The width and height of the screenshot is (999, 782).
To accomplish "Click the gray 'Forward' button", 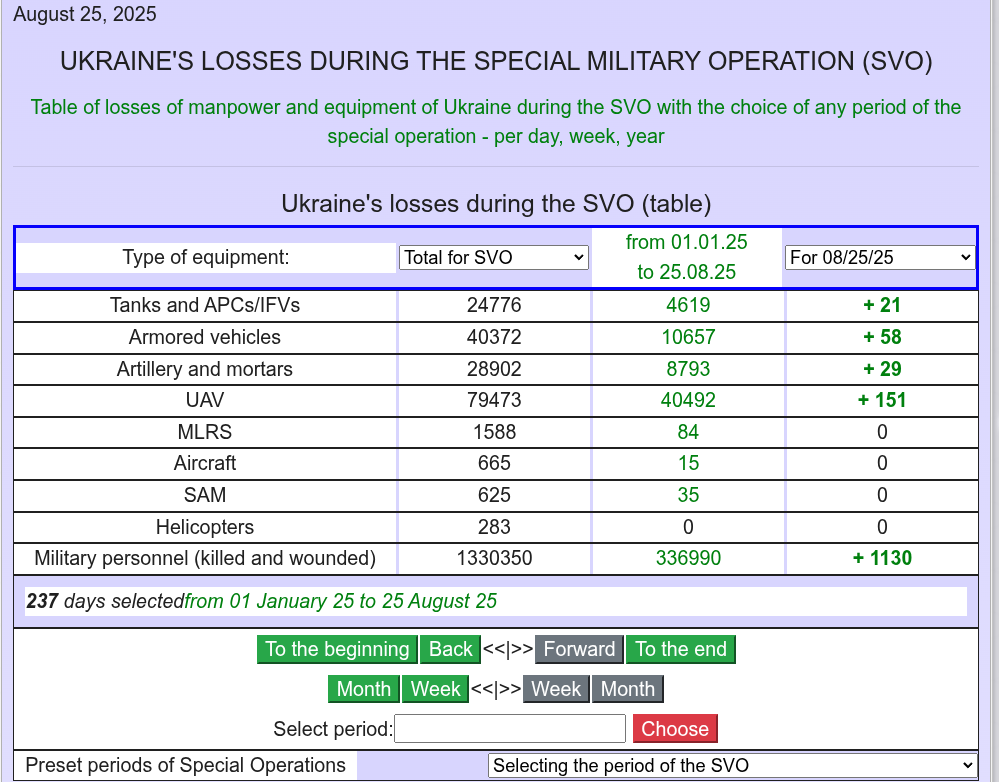I will 579,649.
